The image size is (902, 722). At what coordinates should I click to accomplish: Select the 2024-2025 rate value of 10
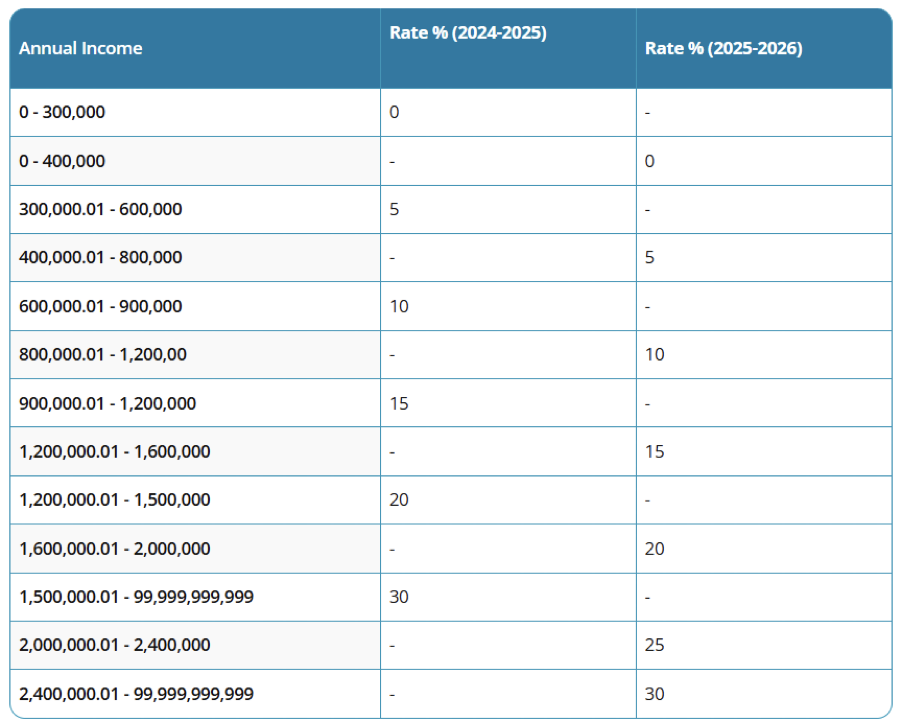[399, 306]
